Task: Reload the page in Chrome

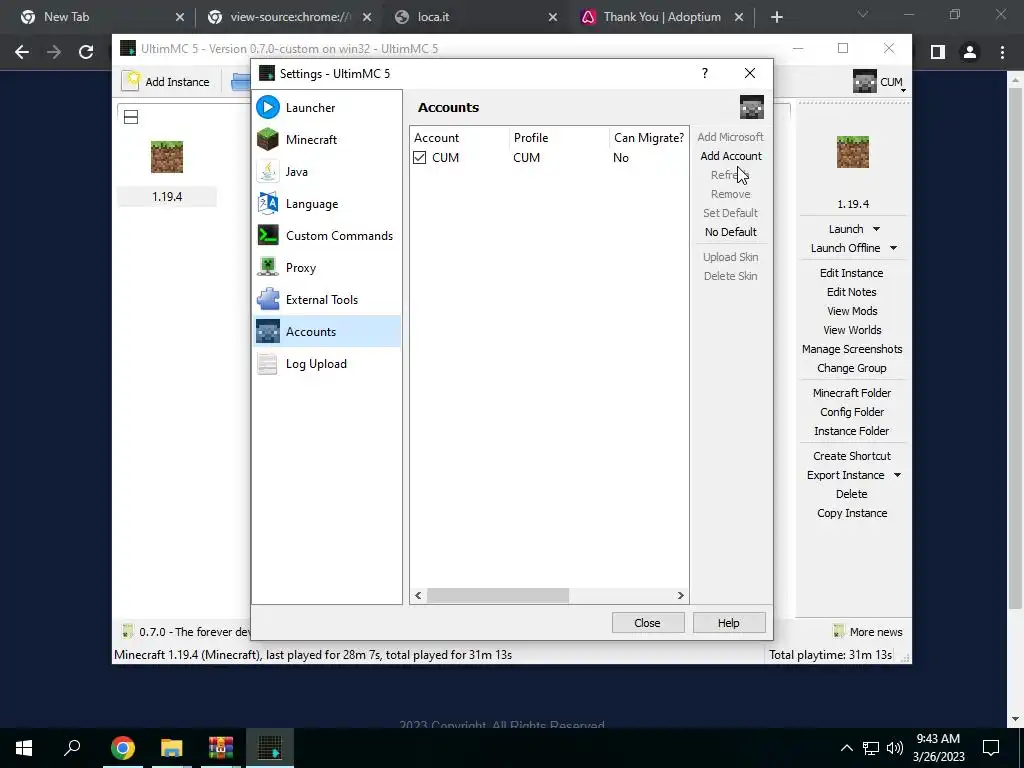Action: tap(86, 52)
